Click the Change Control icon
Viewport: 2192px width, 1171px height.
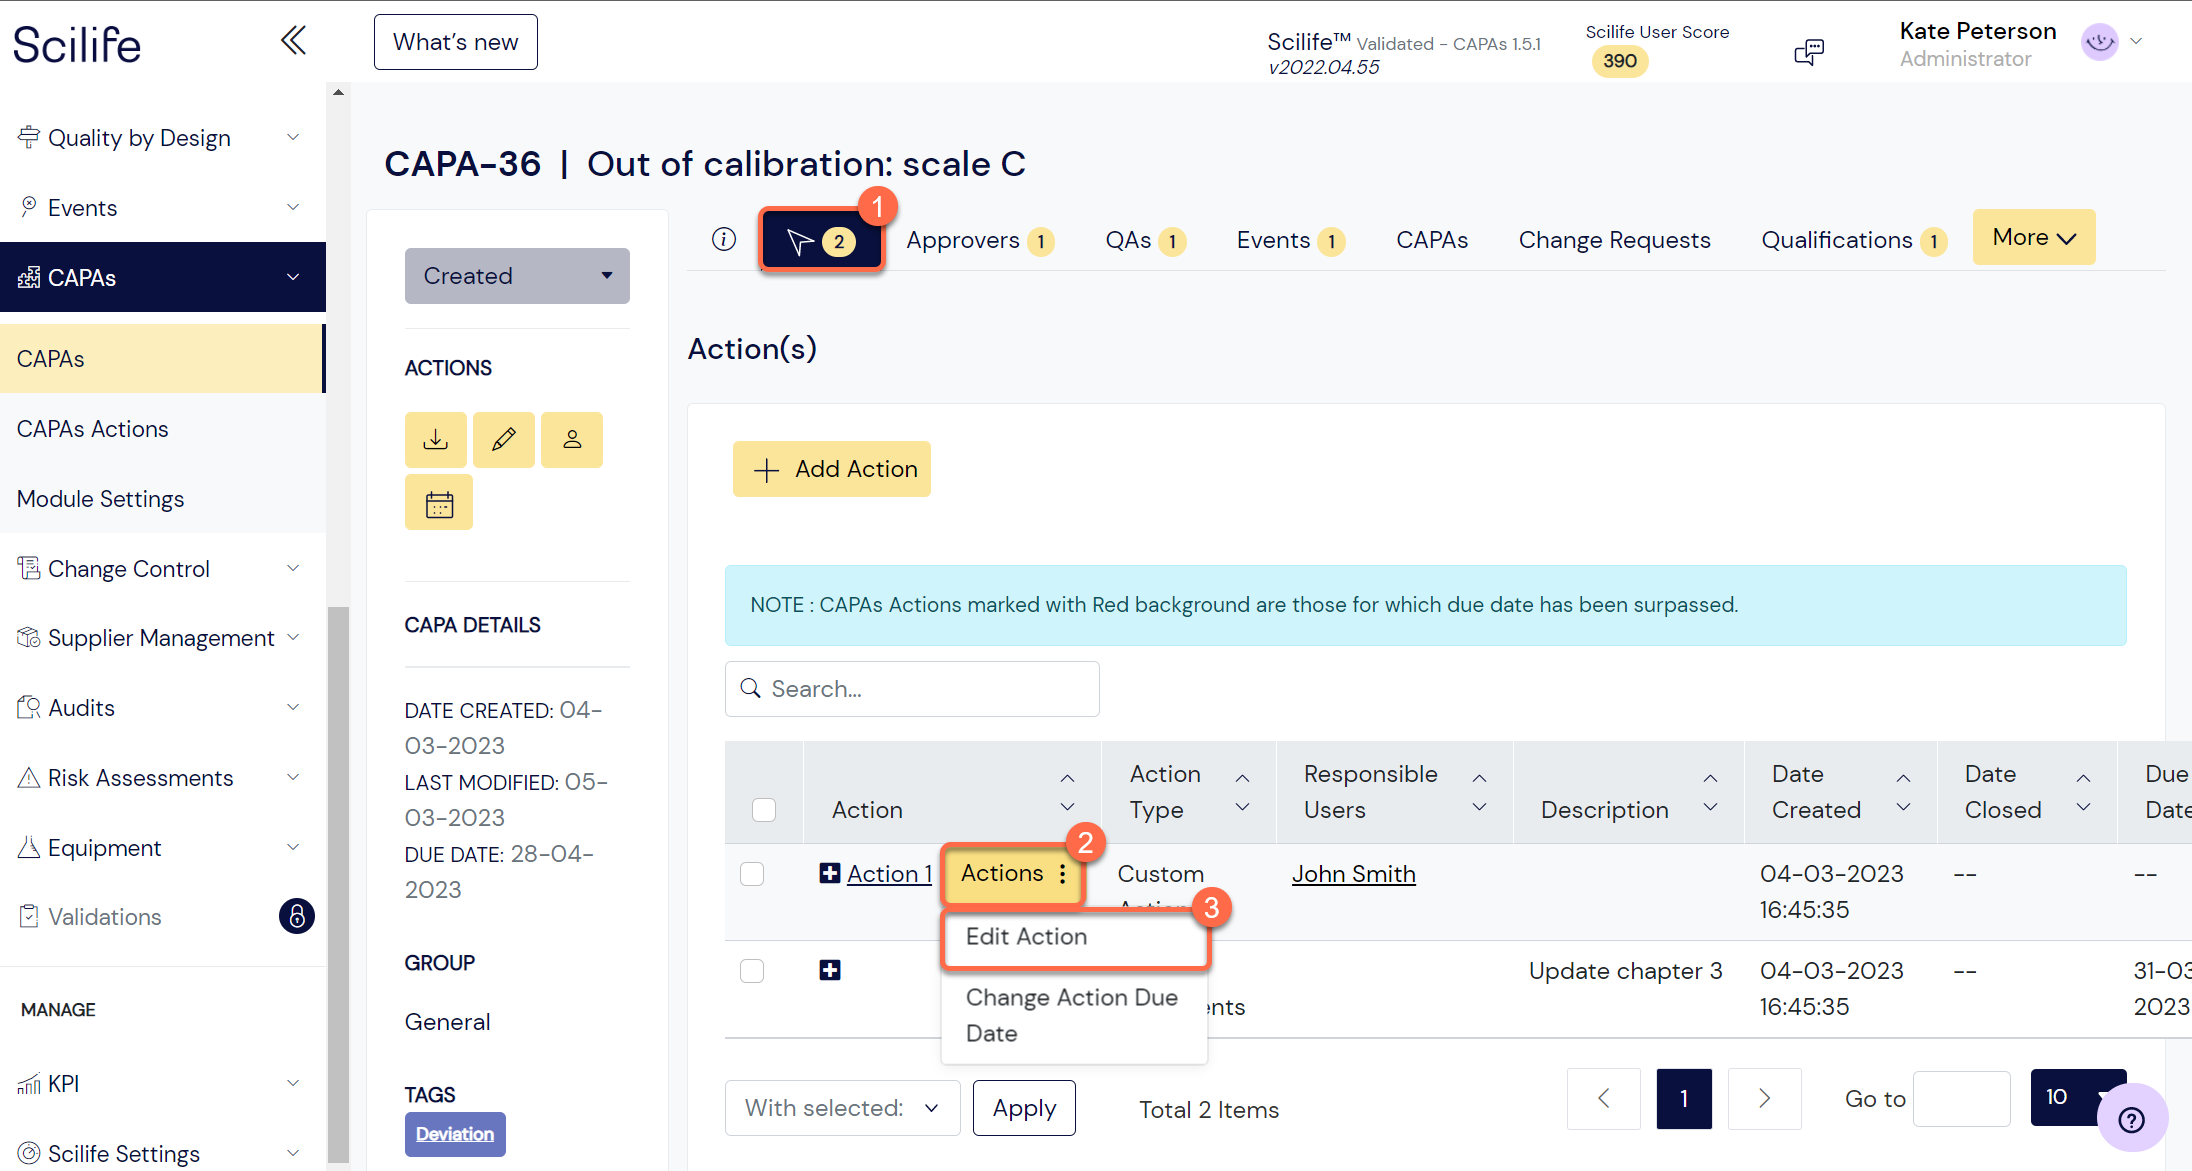[x=29, y=568]
